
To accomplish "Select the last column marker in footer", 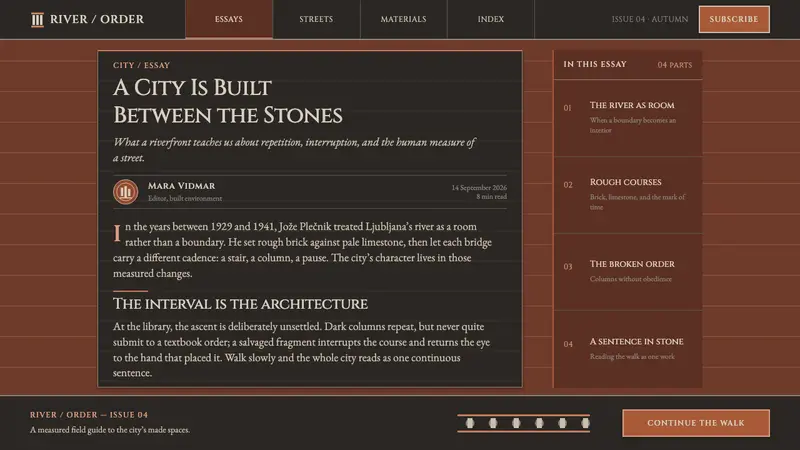I will click(x=585, y=423).
